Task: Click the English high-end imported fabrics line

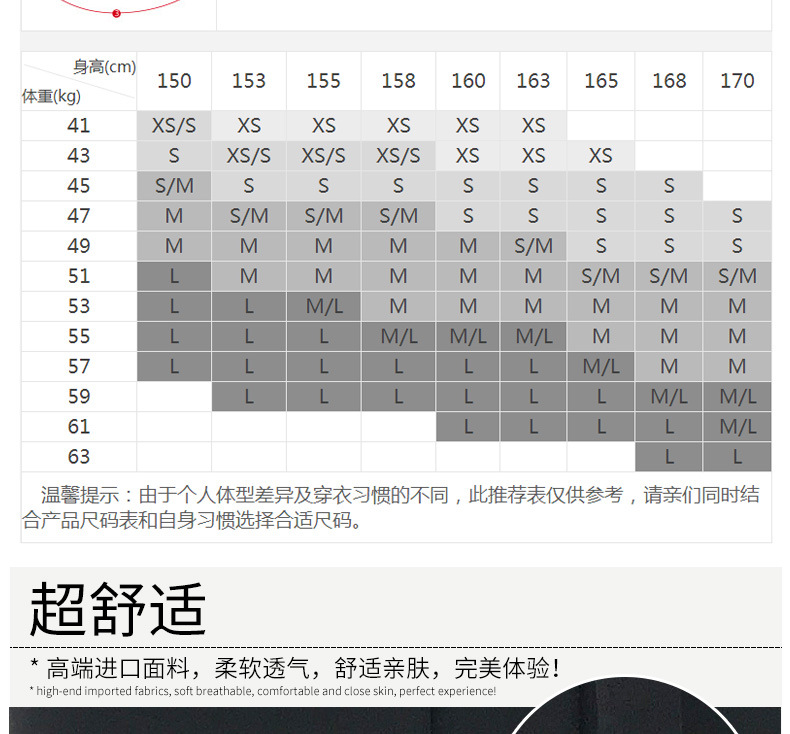Action: [x=262, y=691]
